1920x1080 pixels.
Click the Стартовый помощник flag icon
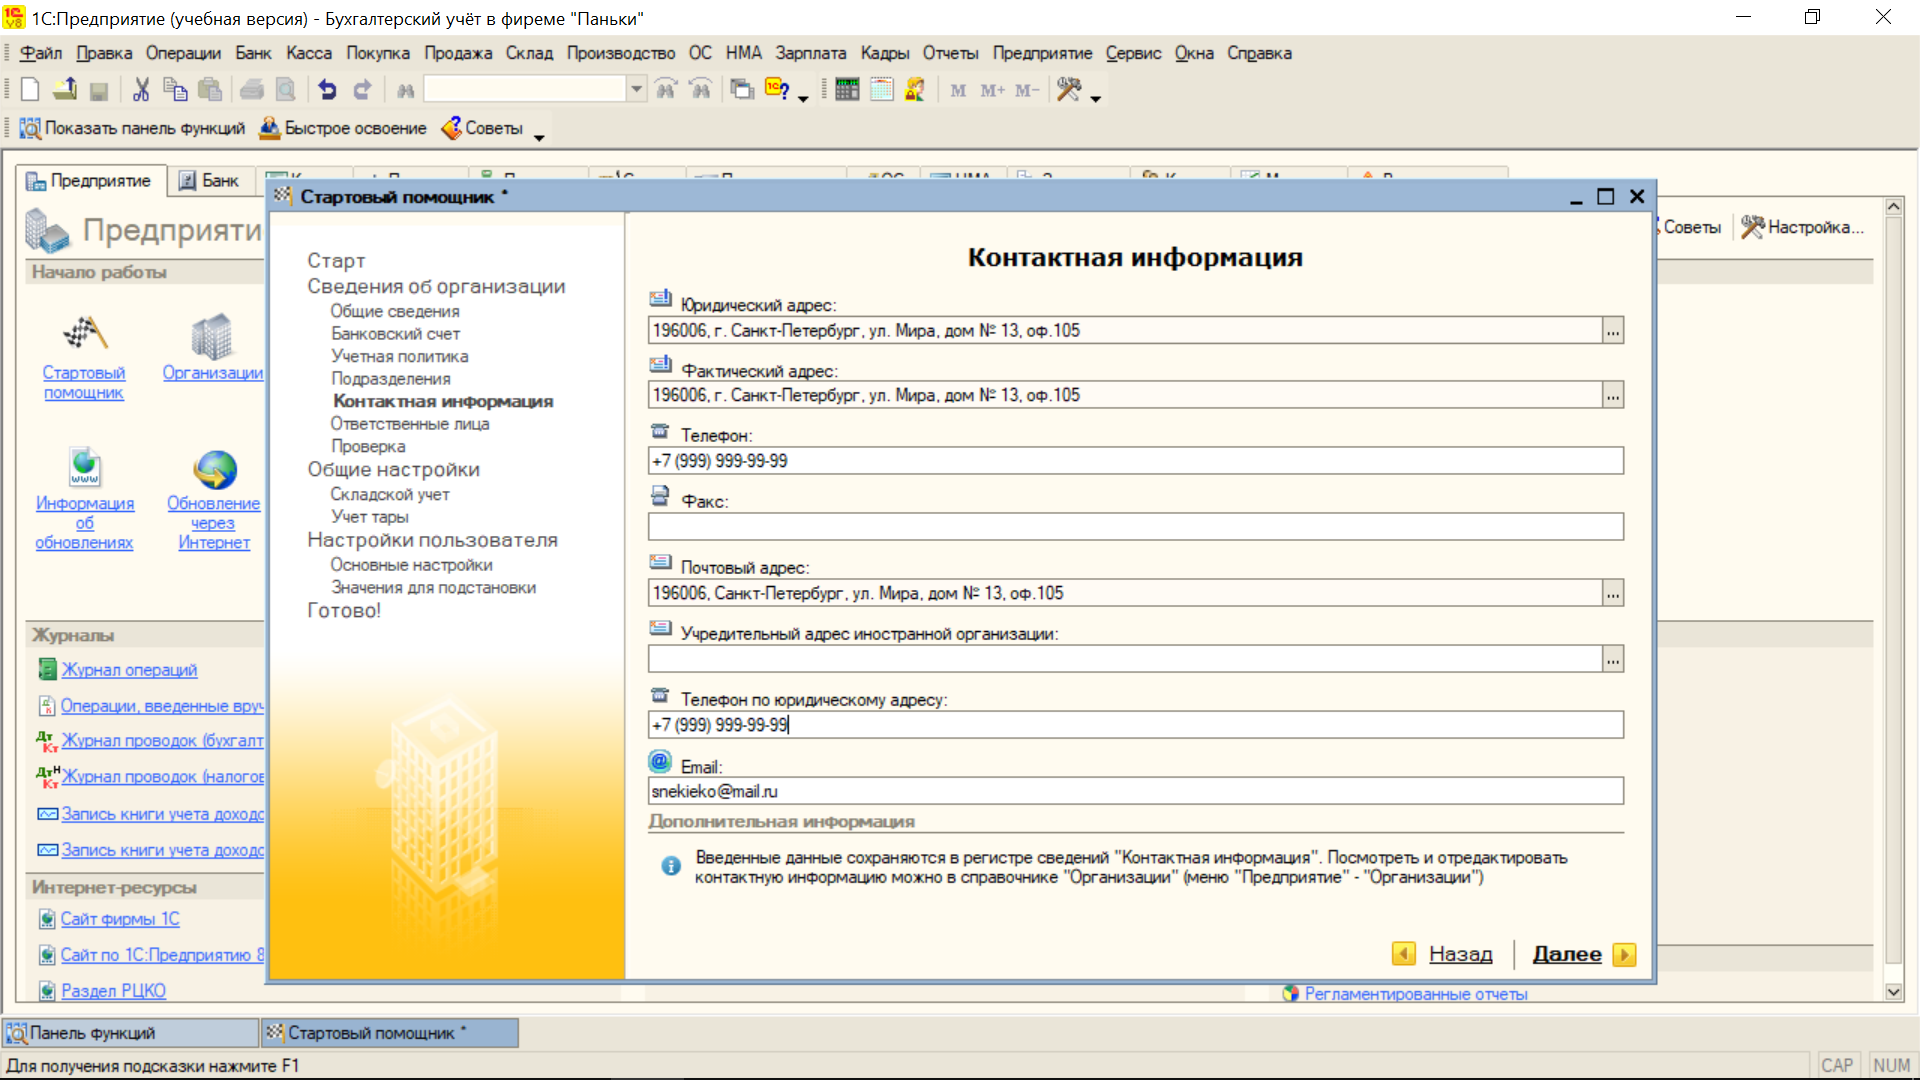tap(84, 334)
